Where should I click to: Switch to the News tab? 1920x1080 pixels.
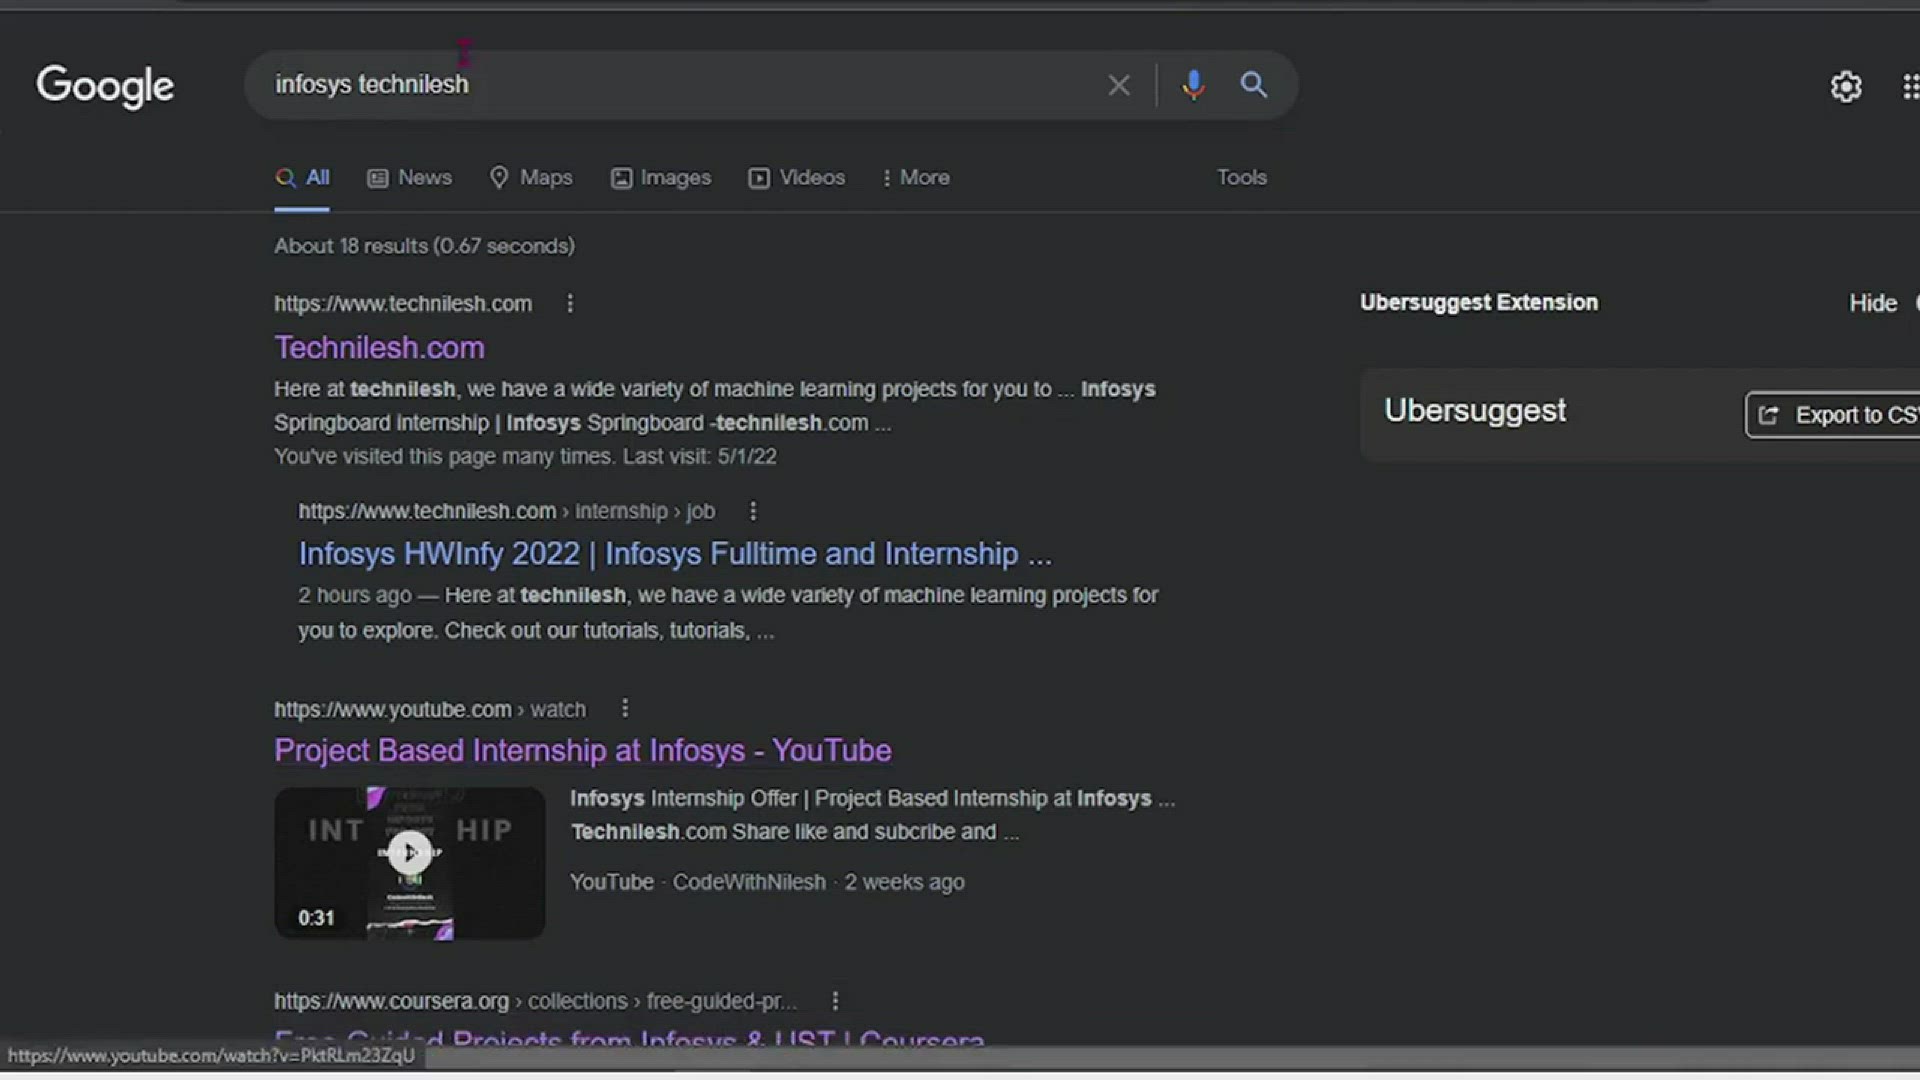tap(410, 177)
